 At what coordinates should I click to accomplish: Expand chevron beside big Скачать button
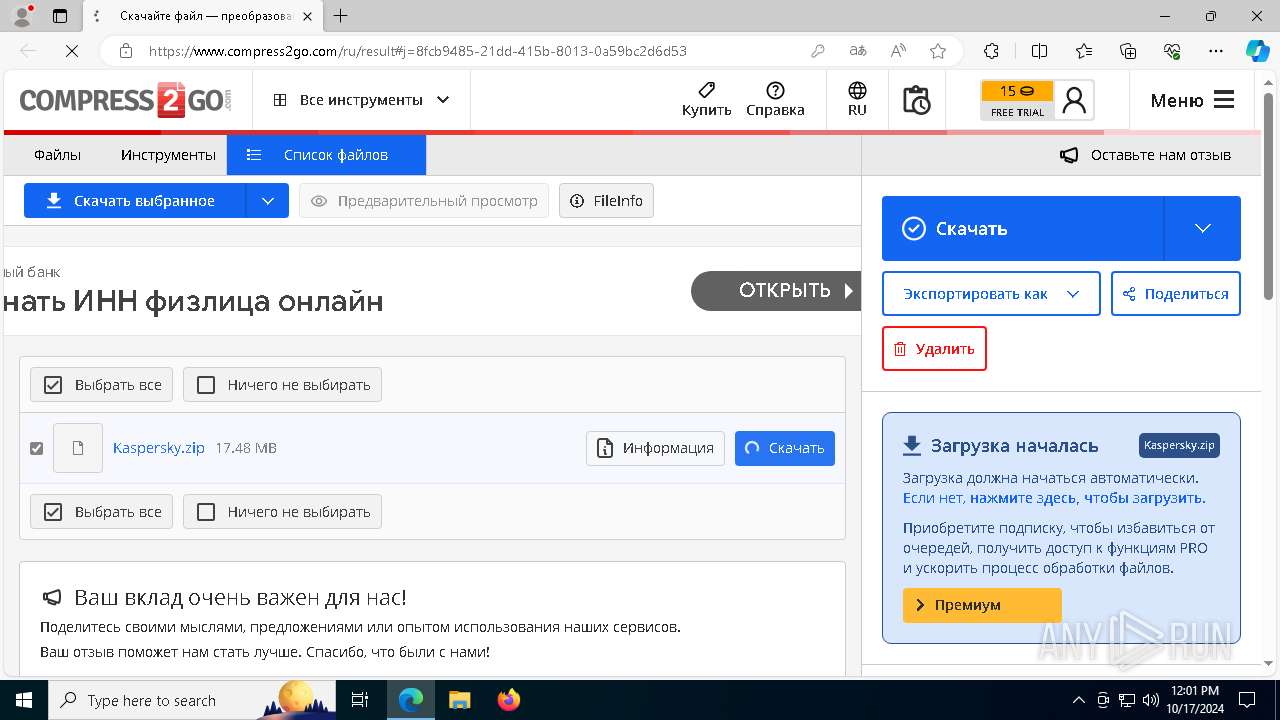click(x=1203, y=228)
